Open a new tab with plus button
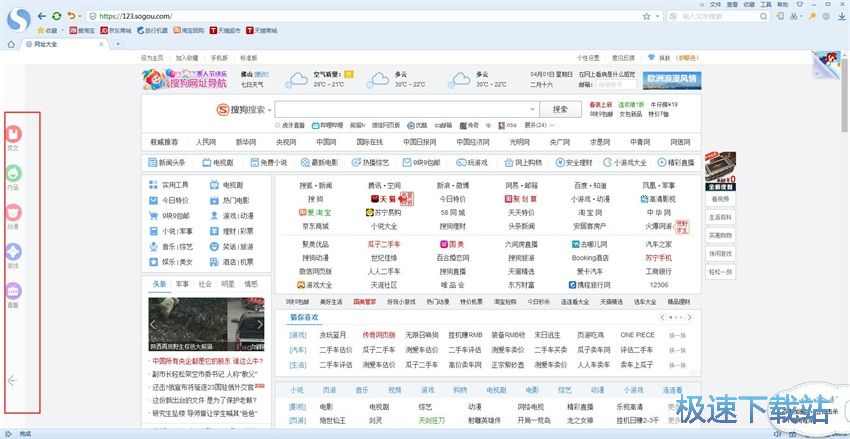The width and height of the screenshot is (850, 439). (118, 44)
